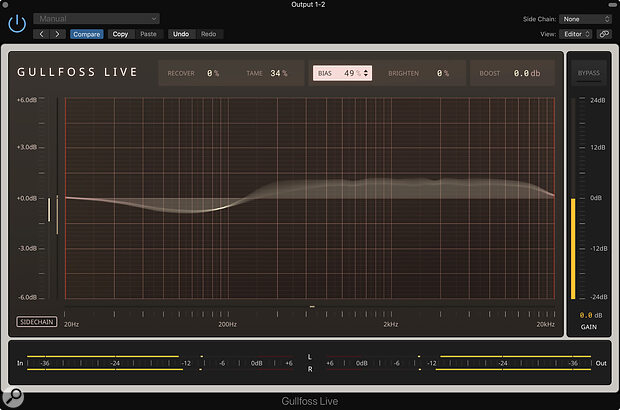Select the BRIGHTEN 0% parameter
Viewport: 620px width, 410px height.
tap(419, 73)
